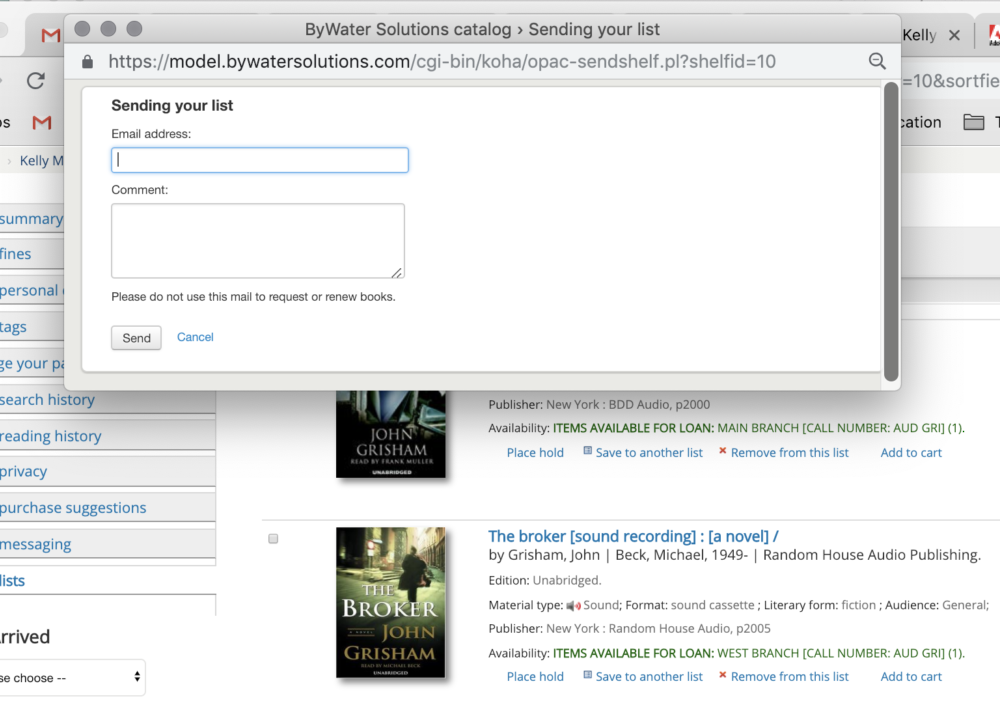Click the 'Sending your list' heading text

tap(172, 105)
